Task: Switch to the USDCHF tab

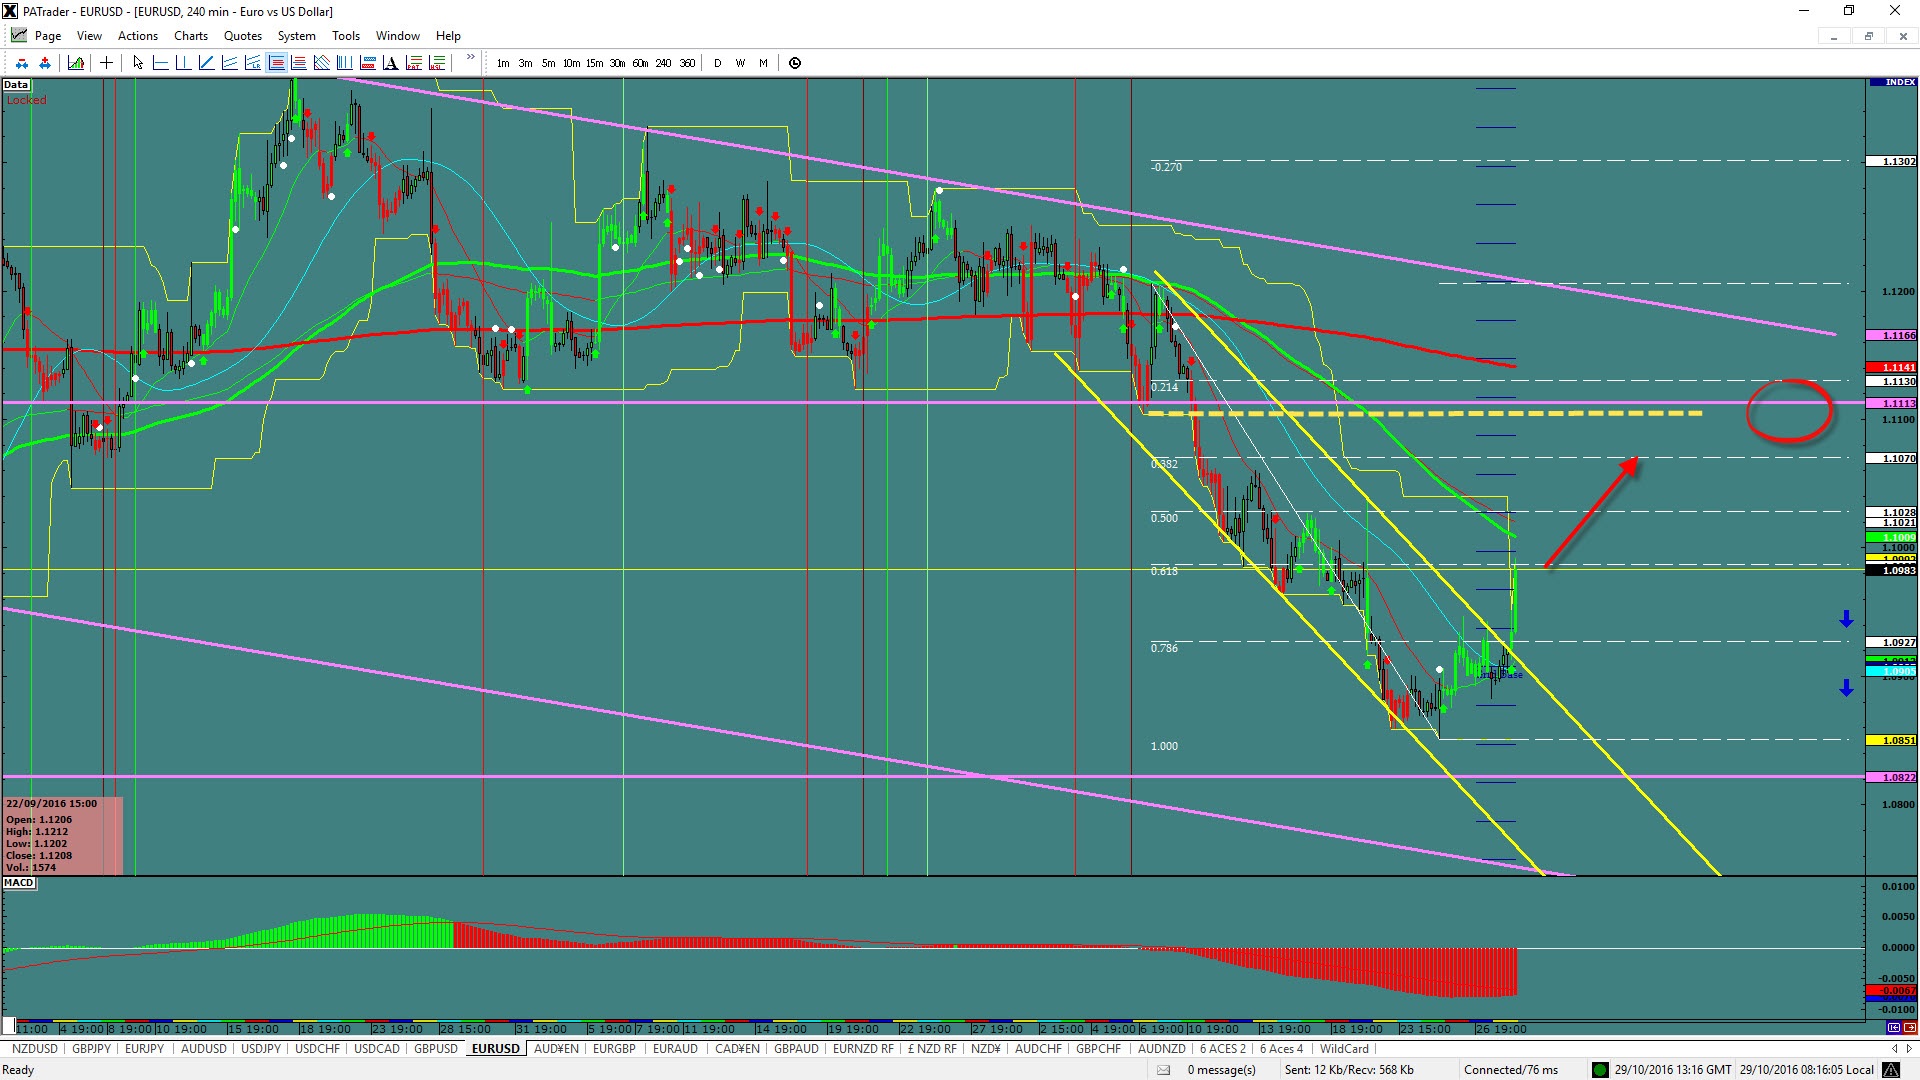Action: pyautogui.click(x=318, y=1048)
